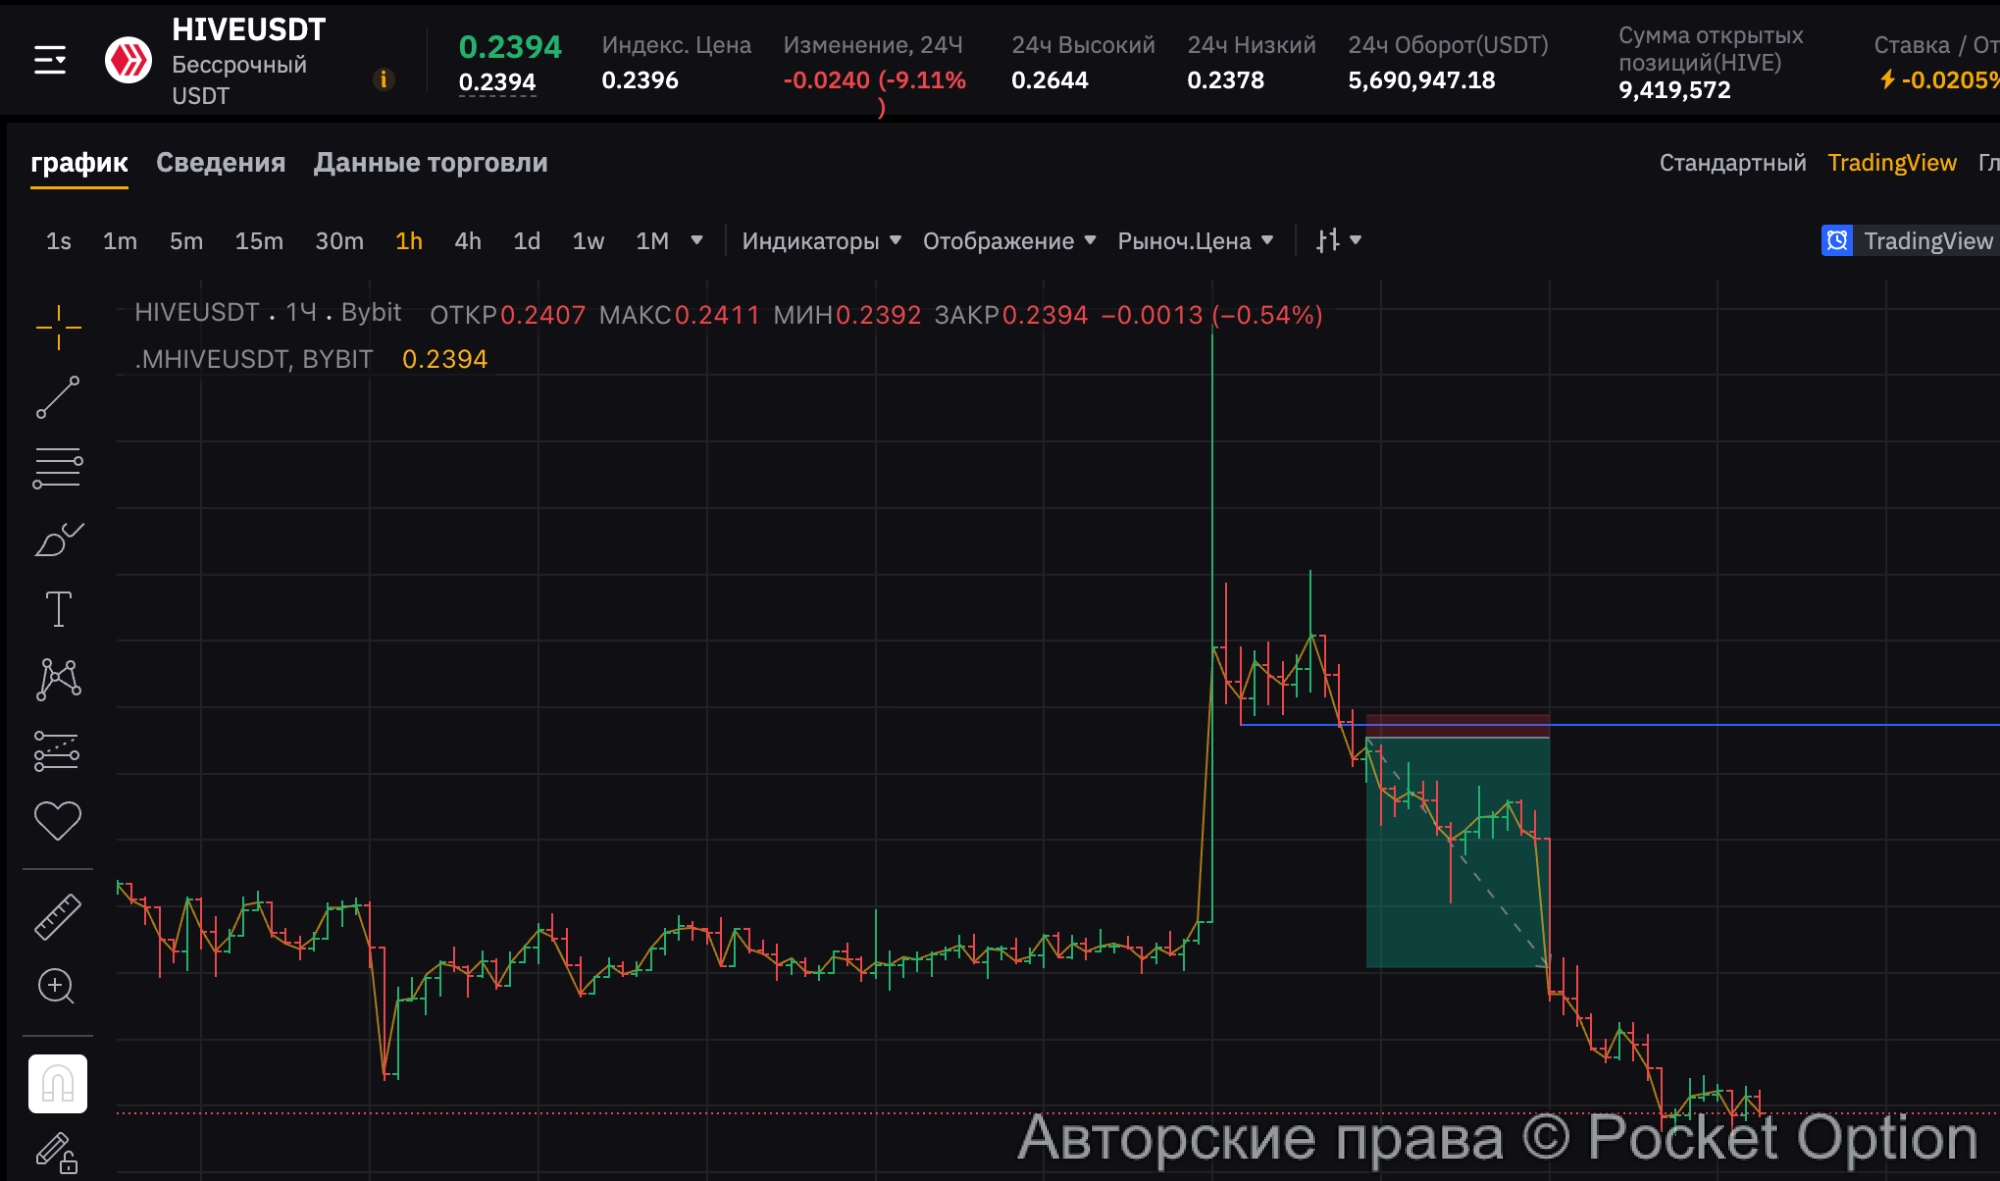Open the Fibonacci retracement tool
This screenshot has height=1181, width=2000.
tap(58, 468)
